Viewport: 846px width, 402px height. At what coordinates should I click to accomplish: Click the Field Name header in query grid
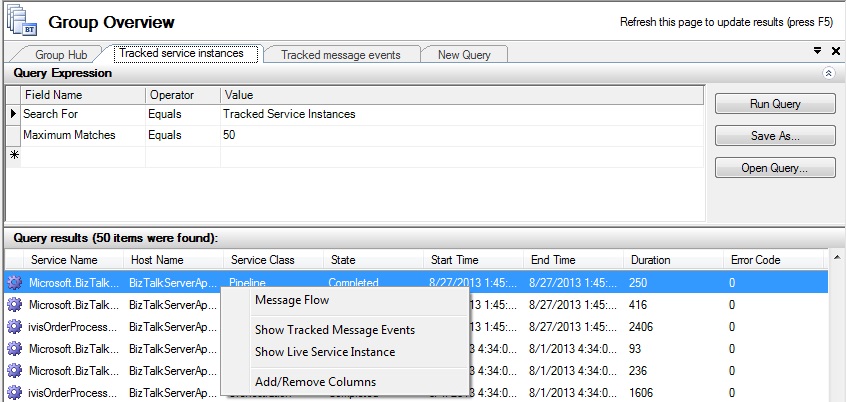click(x=83, y=95)
